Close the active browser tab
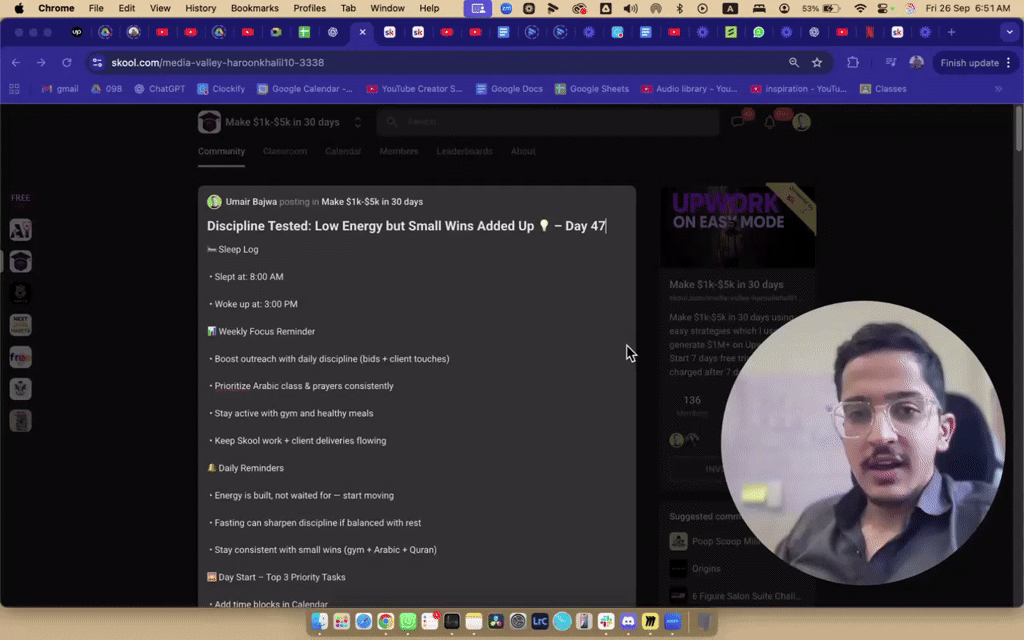Screen dimensions: 1024x640 pos(362,32)
